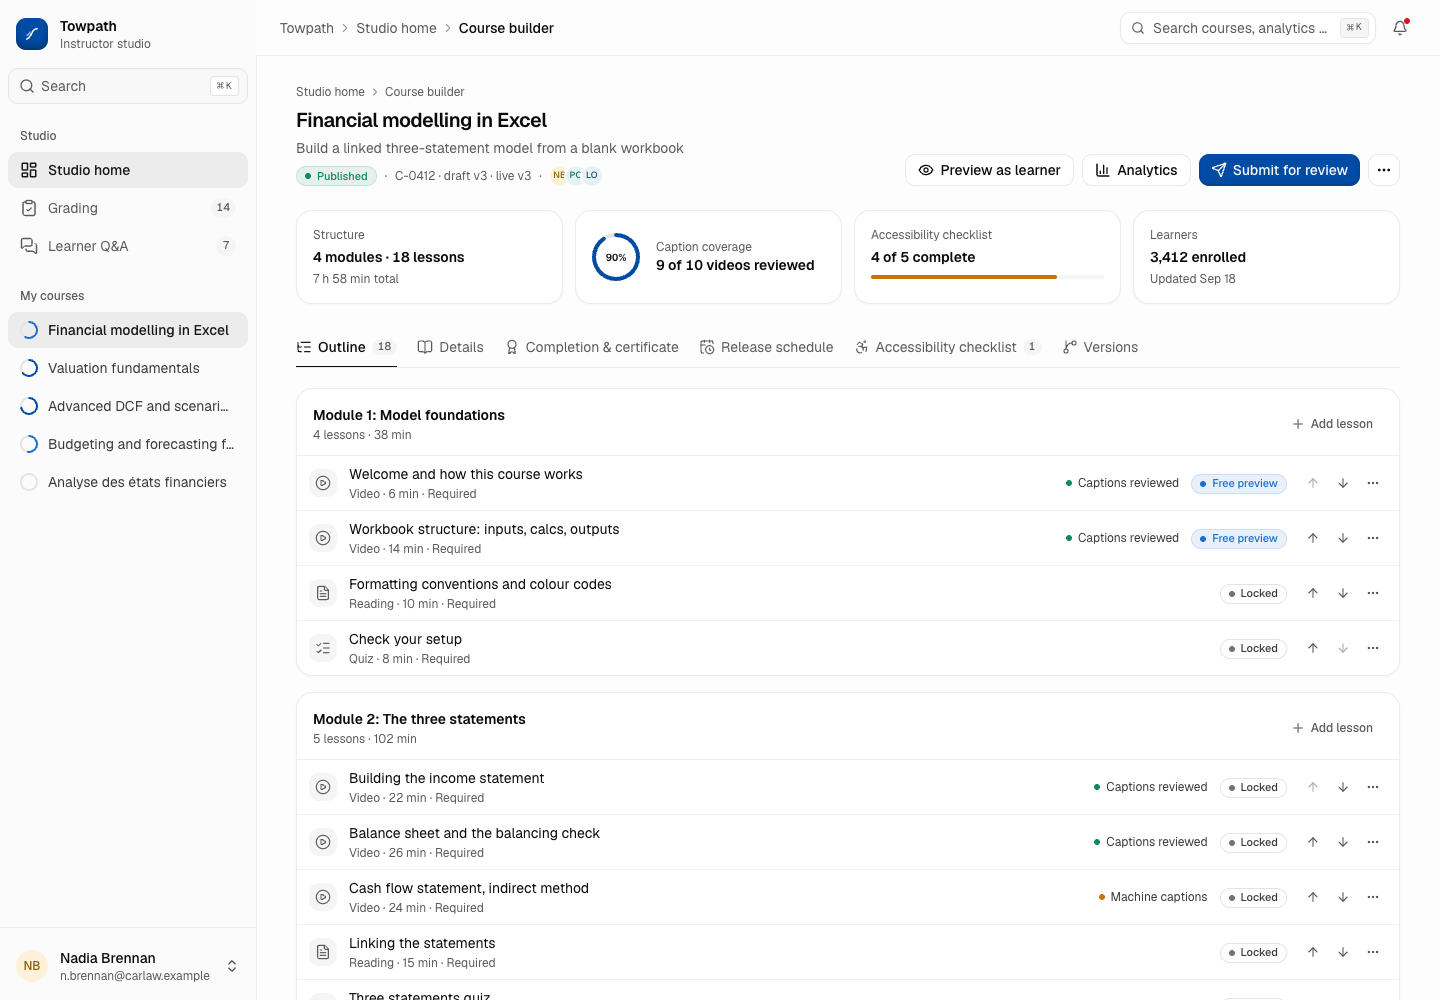Open the Versions tab
1440x1000 pixels.
tap(1100, 347)
